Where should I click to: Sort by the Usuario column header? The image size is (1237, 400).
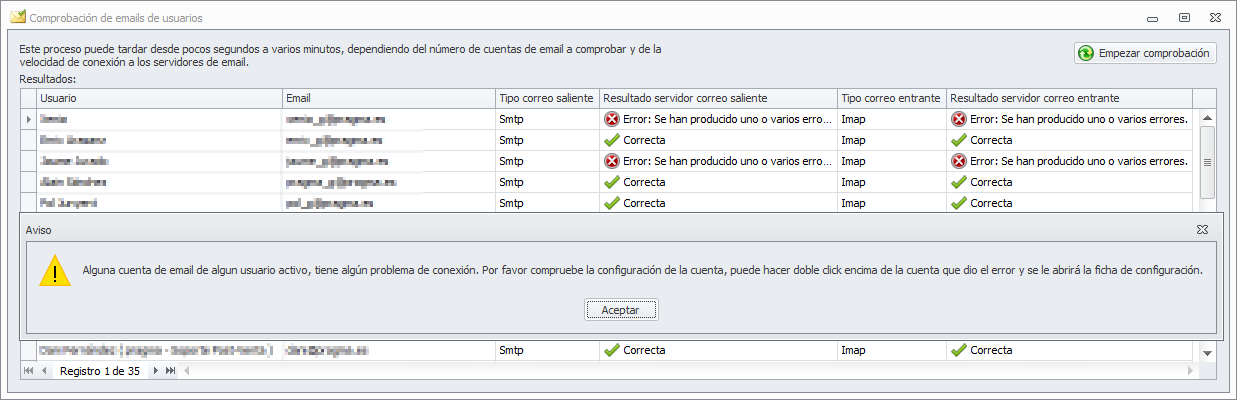click(x=159, y=98)
